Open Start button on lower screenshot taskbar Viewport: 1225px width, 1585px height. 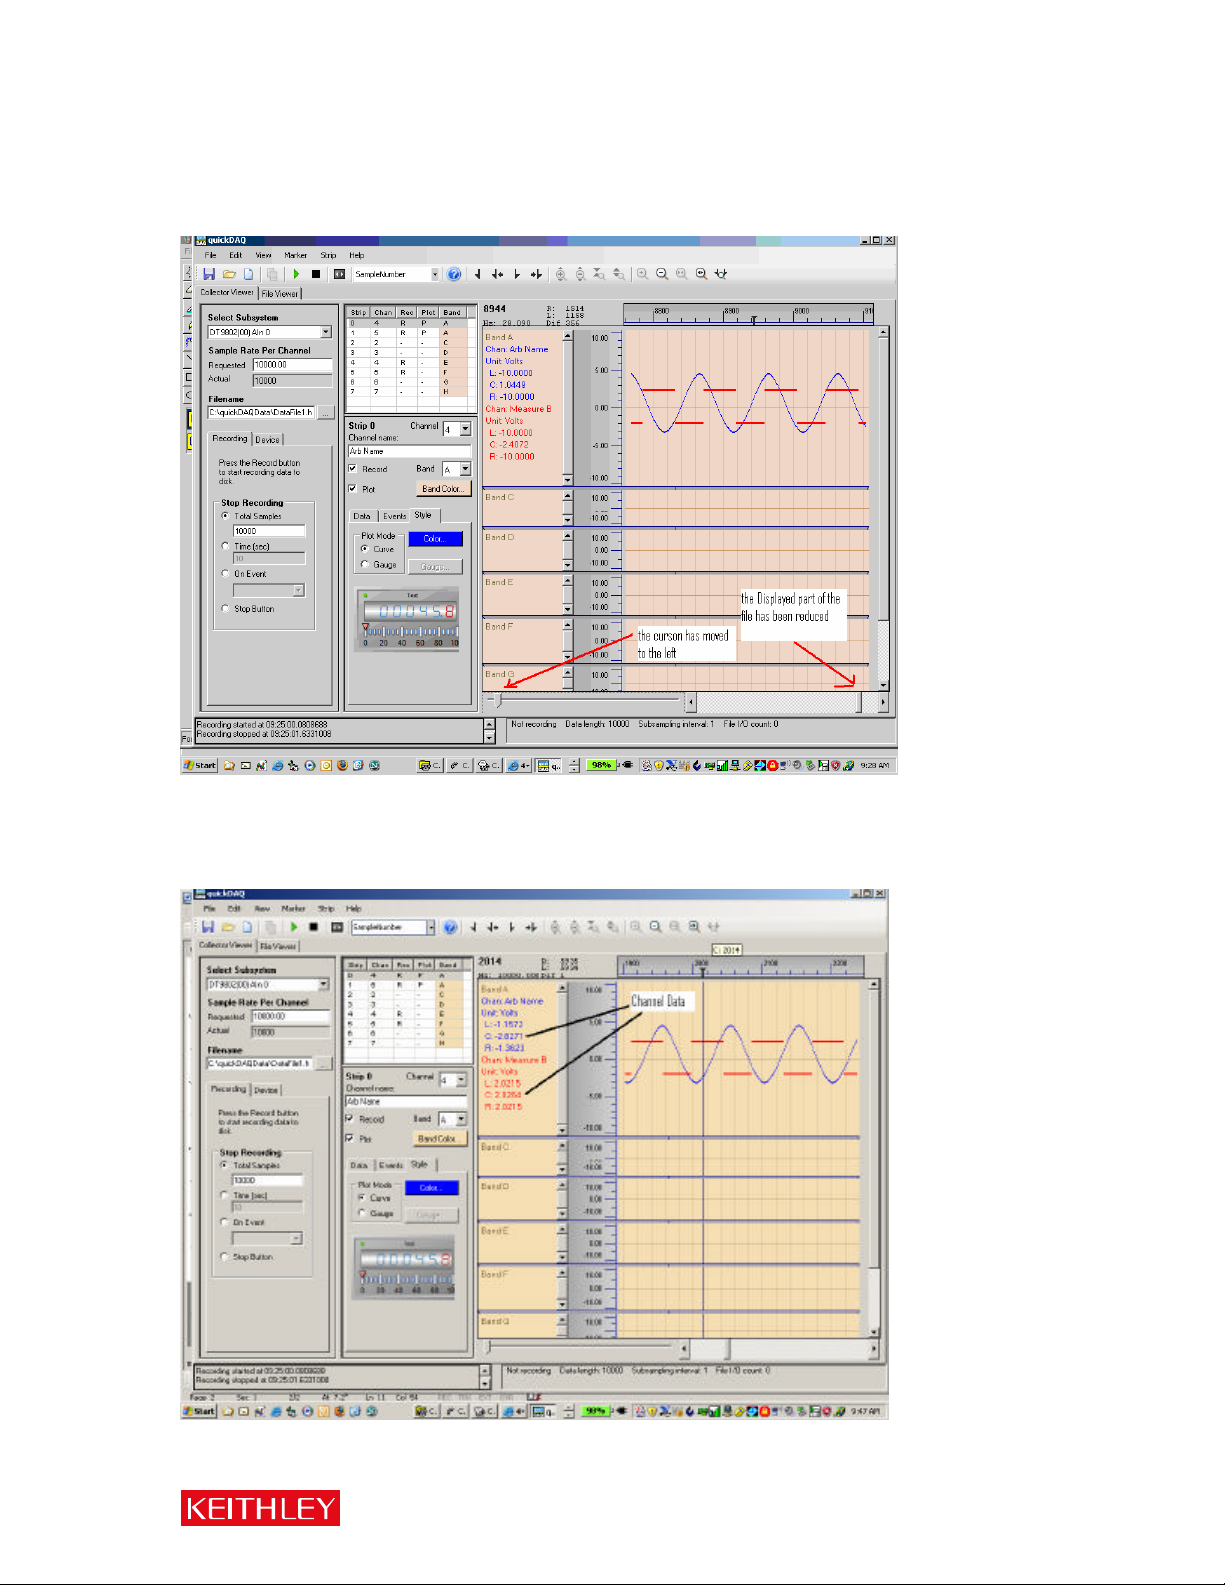[199, 1411]
